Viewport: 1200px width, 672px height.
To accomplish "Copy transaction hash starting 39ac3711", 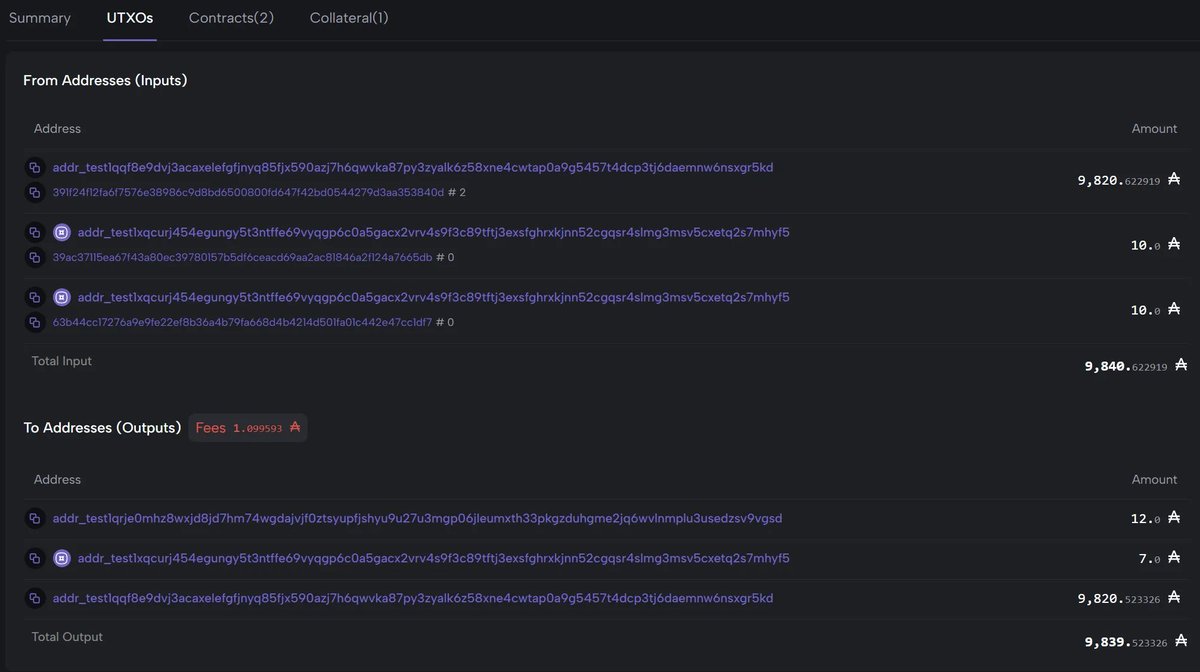I will point(34,258).
